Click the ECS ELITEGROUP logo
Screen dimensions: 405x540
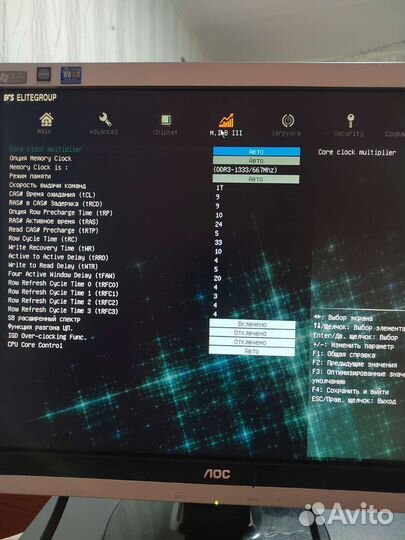30,98
